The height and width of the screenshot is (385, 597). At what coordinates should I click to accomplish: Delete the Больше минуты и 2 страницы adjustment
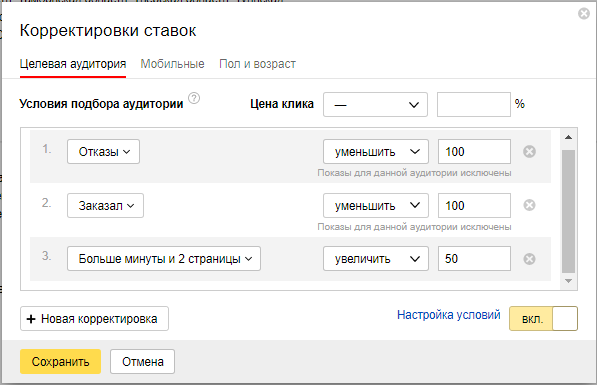[x=529, y=259]
